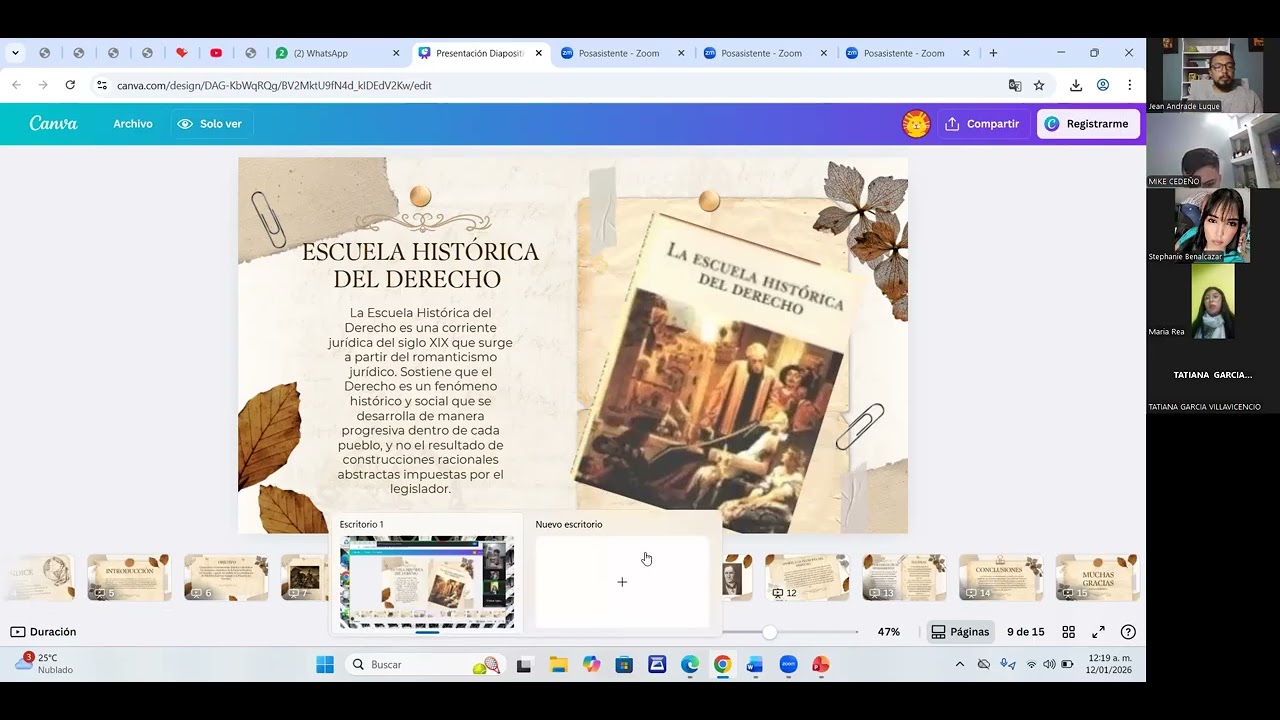The image size is (1280, 720).
Task: Click the Solo ver eye button
Action: coord(210,124)
